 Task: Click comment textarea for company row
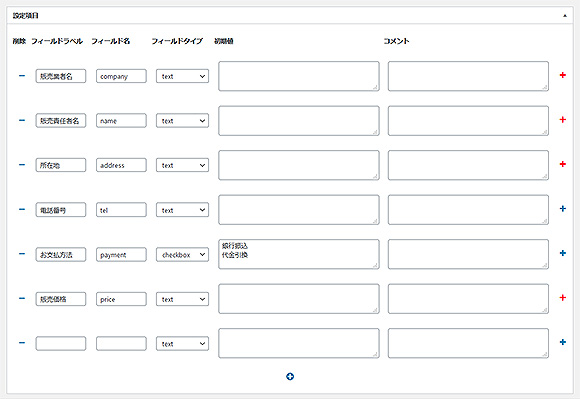pyautogui.click(x=468, y=76)
